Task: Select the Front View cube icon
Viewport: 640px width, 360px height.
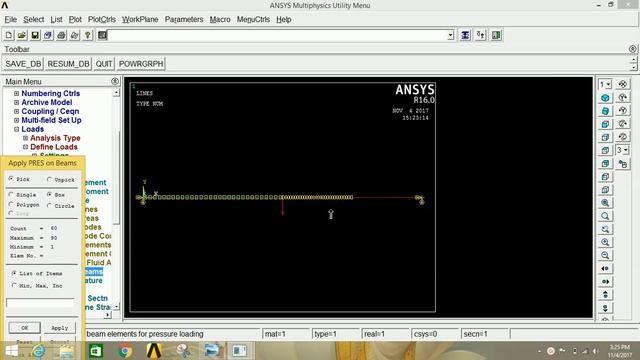Action: [x=605, y=124]
